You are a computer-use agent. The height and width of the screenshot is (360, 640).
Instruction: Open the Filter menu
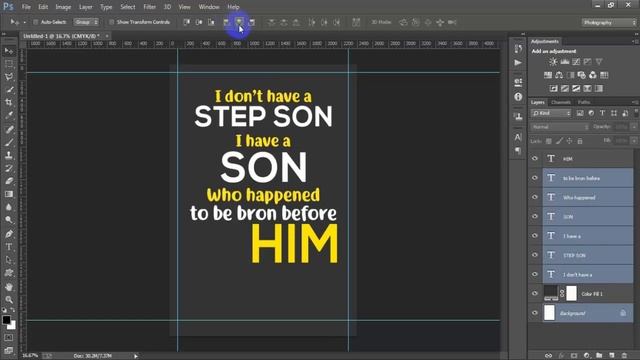149,7
